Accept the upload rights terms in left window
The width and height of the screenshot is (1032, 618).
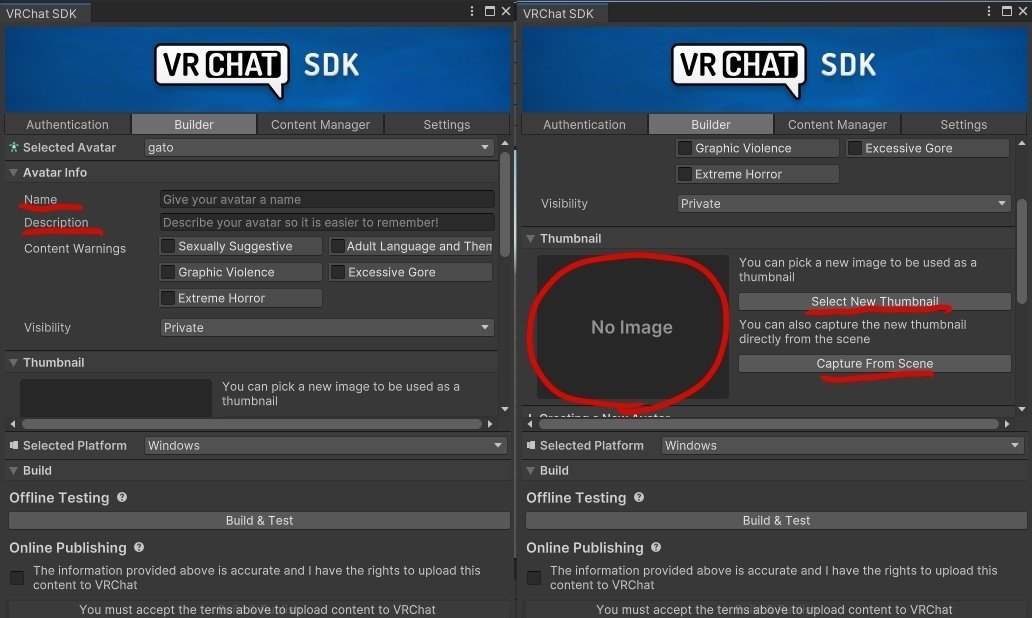tap(17, 578)
